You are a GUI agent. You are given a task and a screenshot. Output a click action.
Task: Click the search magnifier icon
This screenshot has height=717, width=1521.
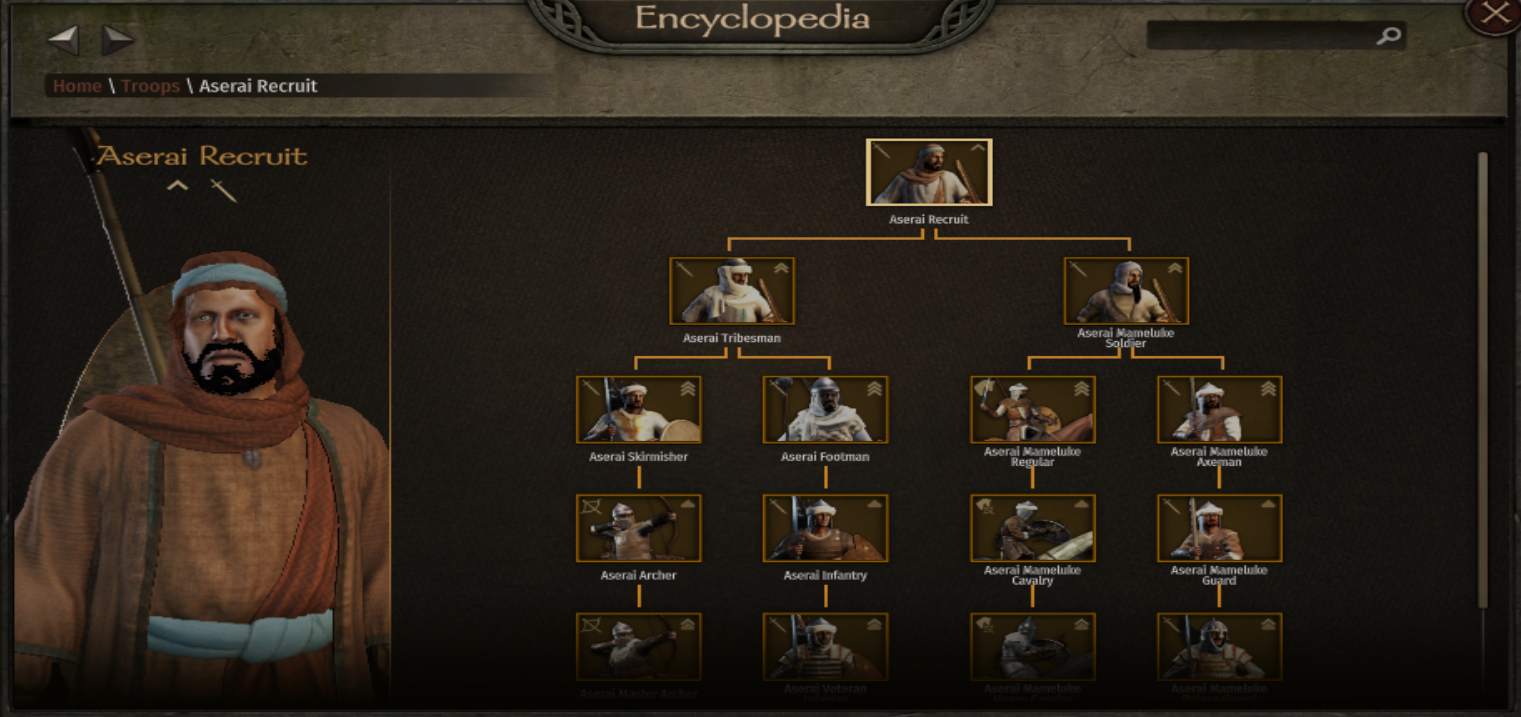click(x=1388, y=36)
